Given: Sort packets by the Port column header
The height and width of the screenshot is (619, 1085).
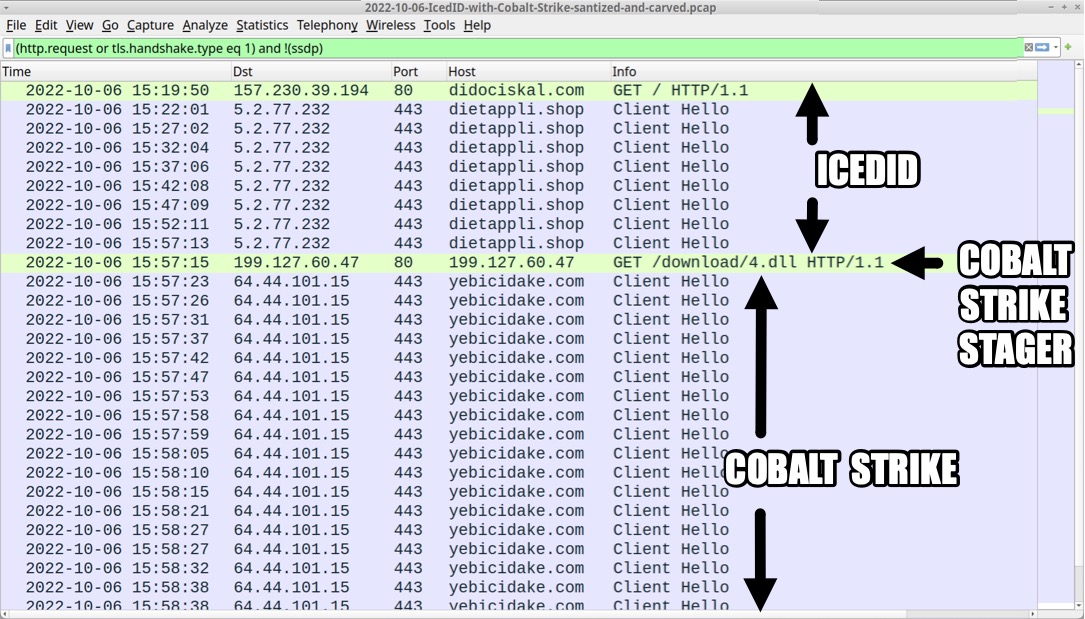Looking at the screenshot, I should pos(419,71).
